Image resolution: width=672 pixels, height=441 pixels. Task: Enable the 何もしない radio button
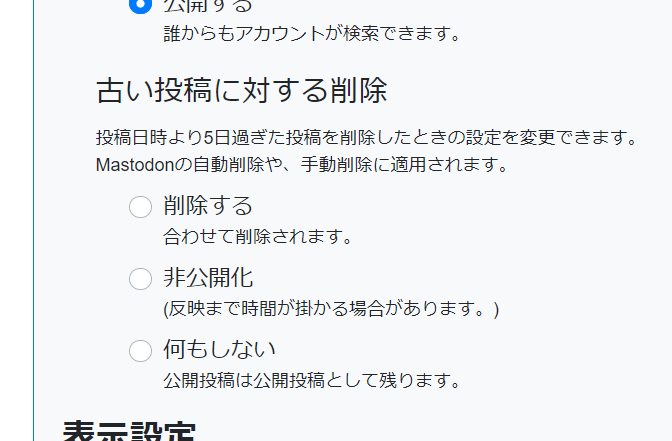[141, 351]
